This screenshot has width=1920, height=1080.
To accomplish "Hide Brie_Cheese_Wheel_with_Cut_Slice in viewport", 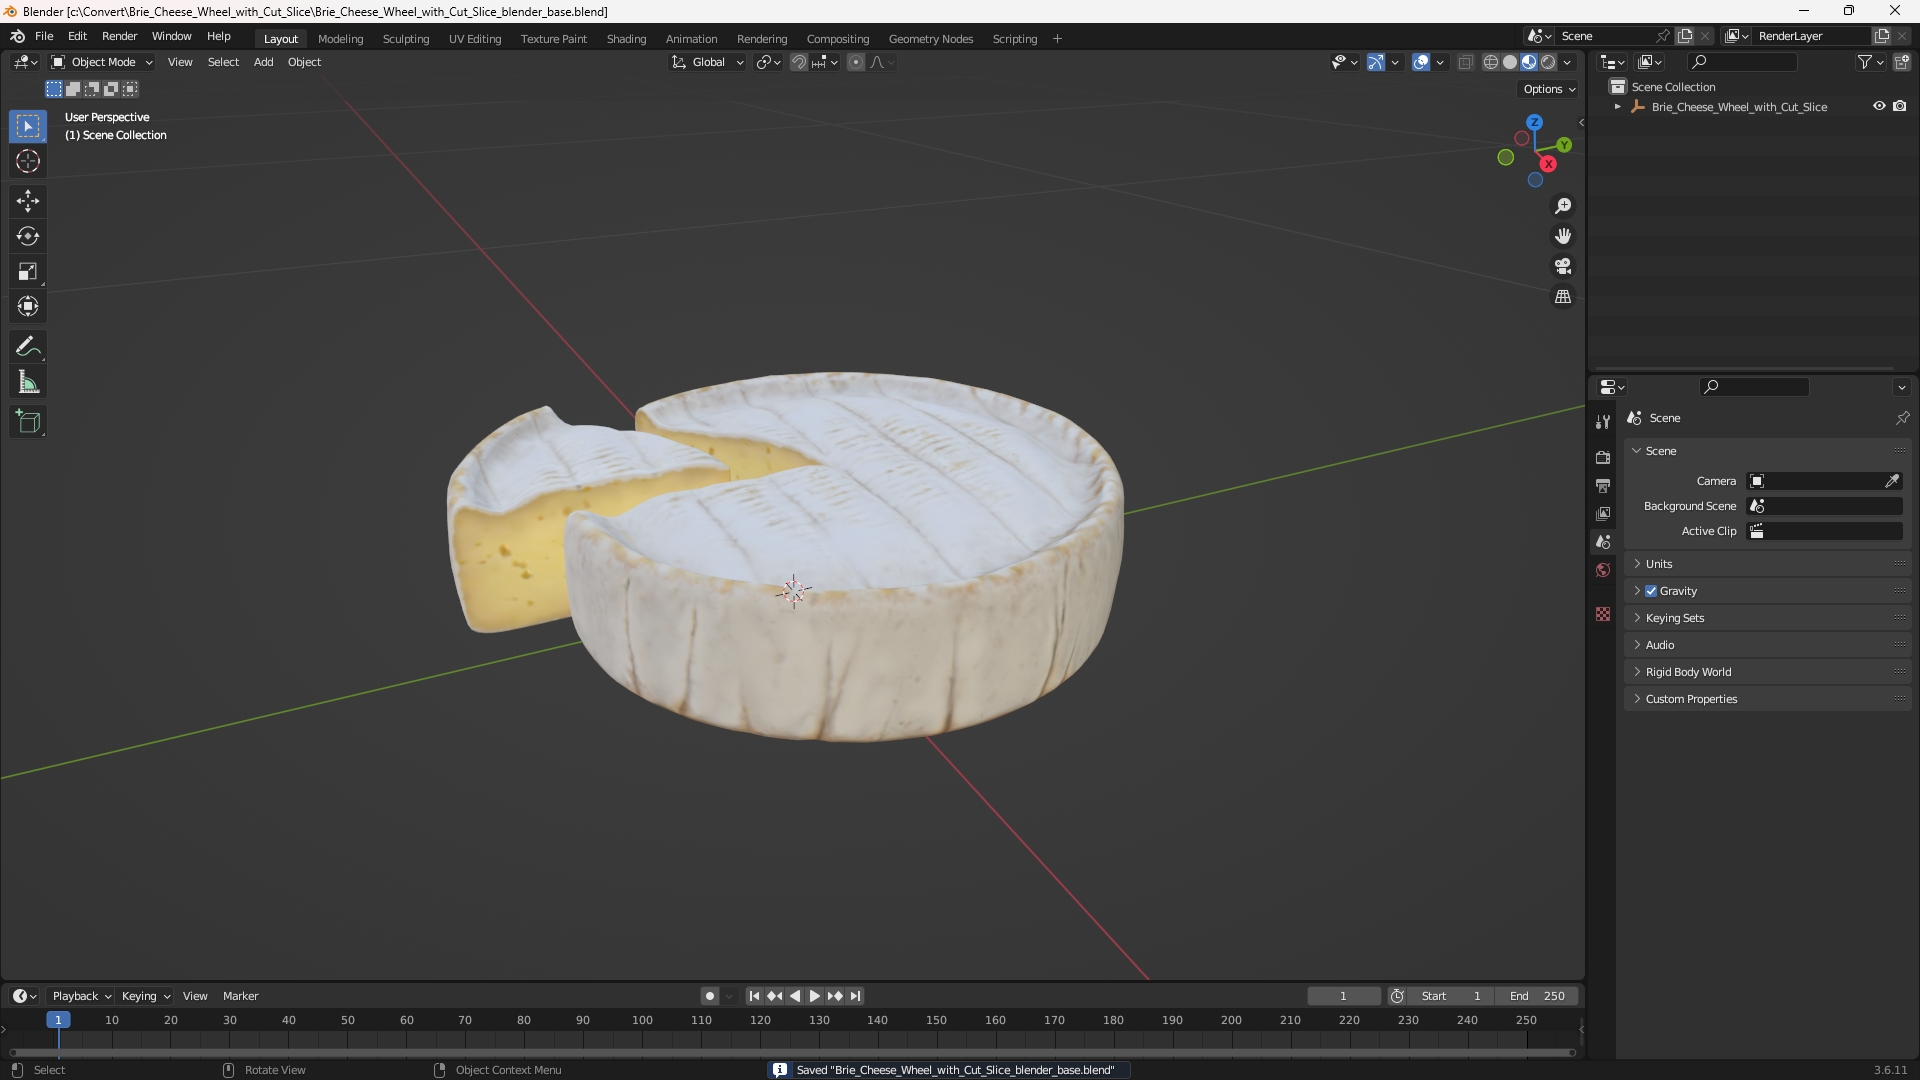I will (x=1879, y=106).
